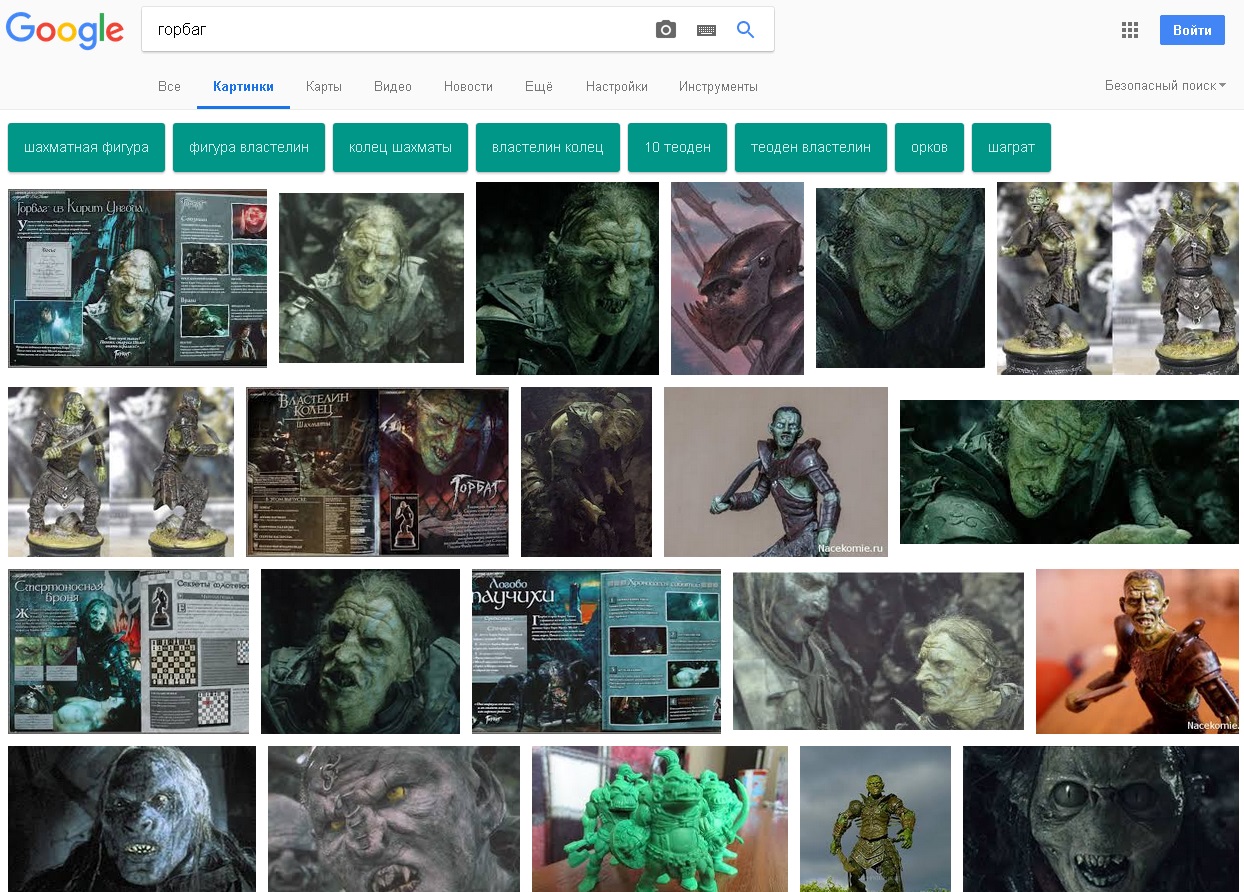Open first-row two-figurine photo with light background
1244x892 pixels.
(1117, 278)
